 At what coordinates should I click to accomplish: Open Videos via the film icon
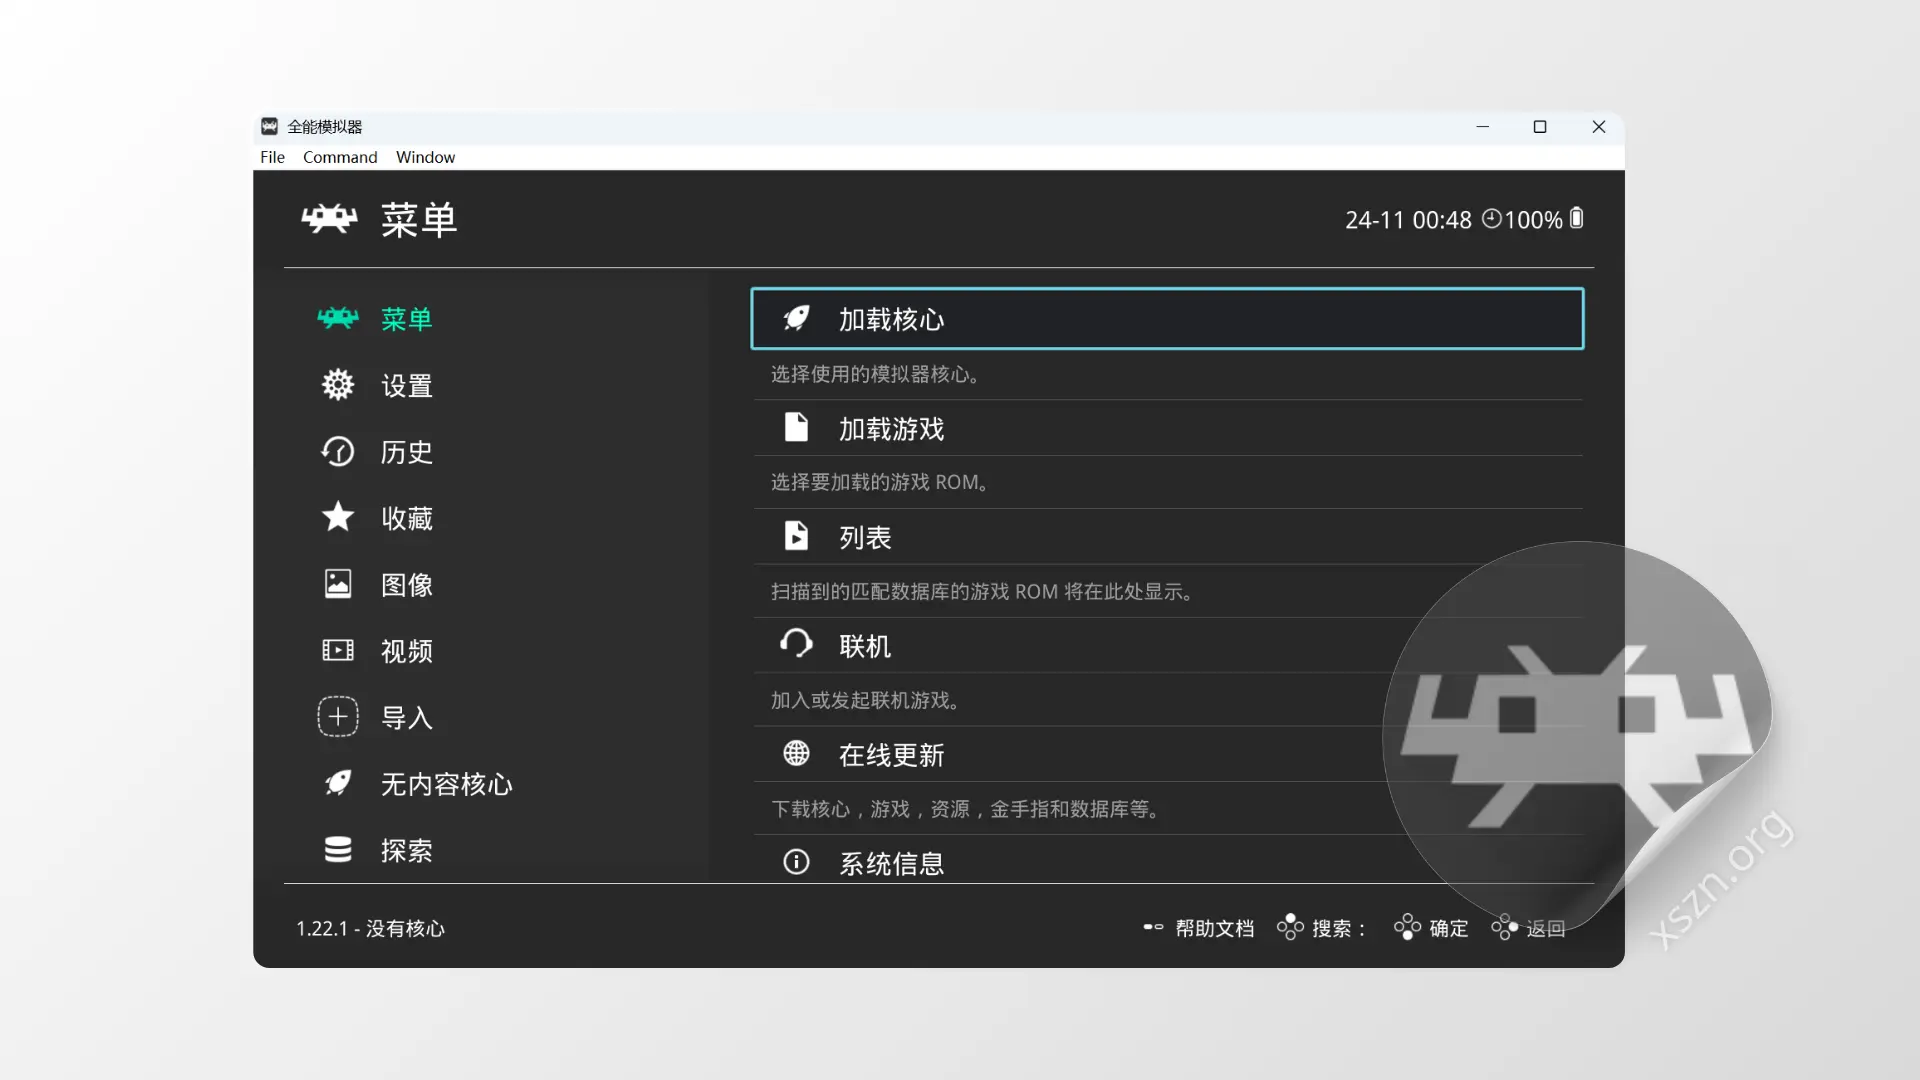(338, 650)
